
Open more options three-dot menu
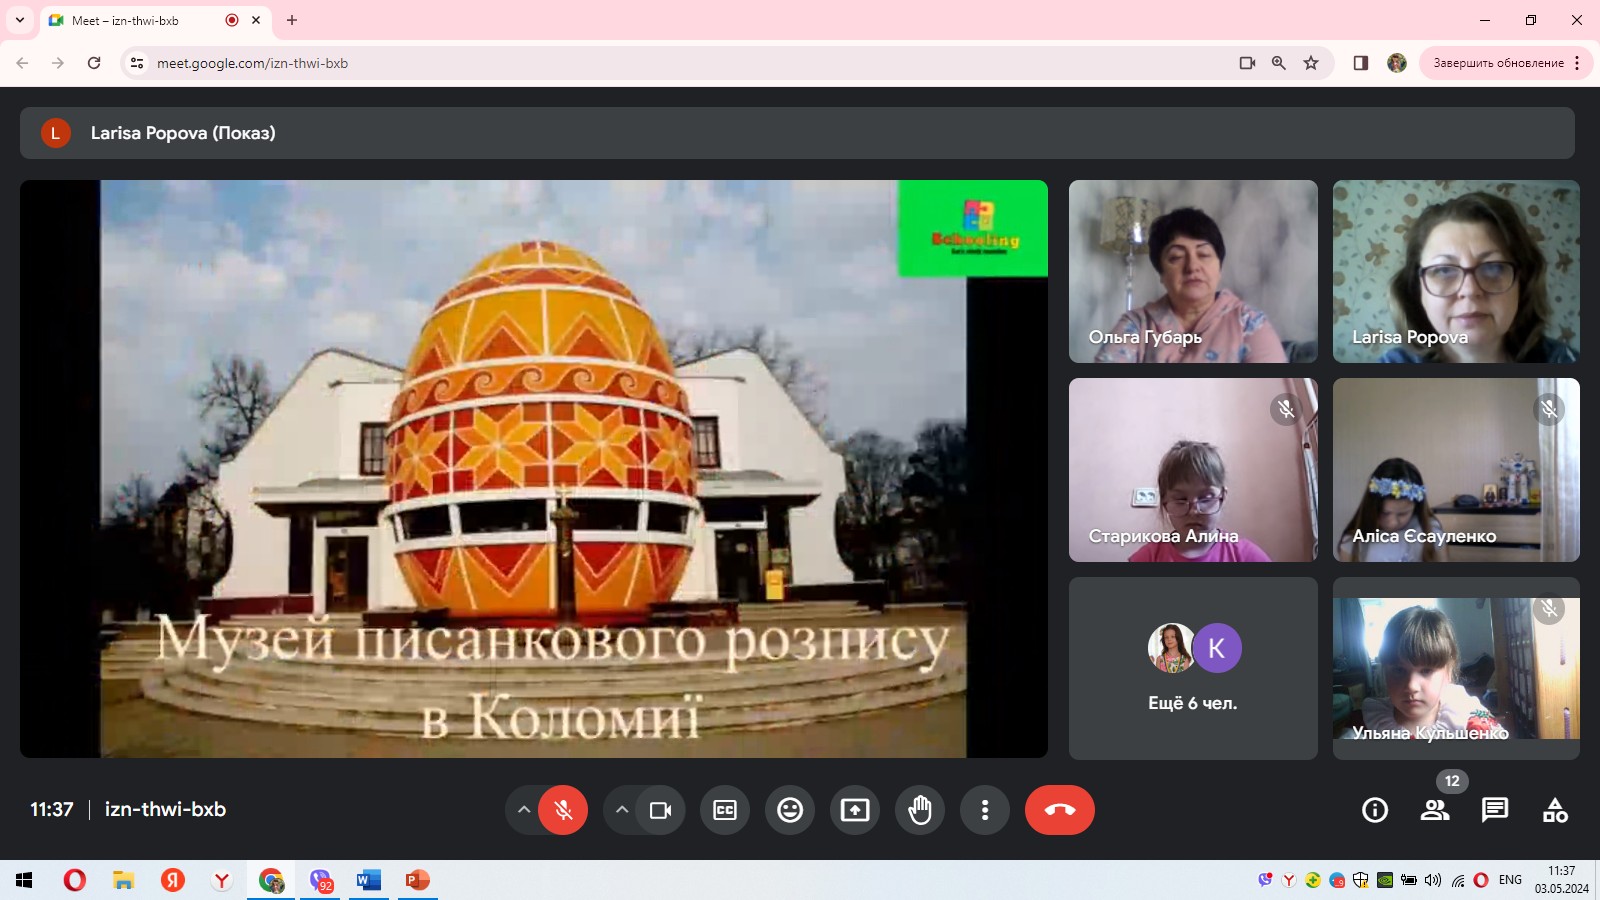pos(985,810)
